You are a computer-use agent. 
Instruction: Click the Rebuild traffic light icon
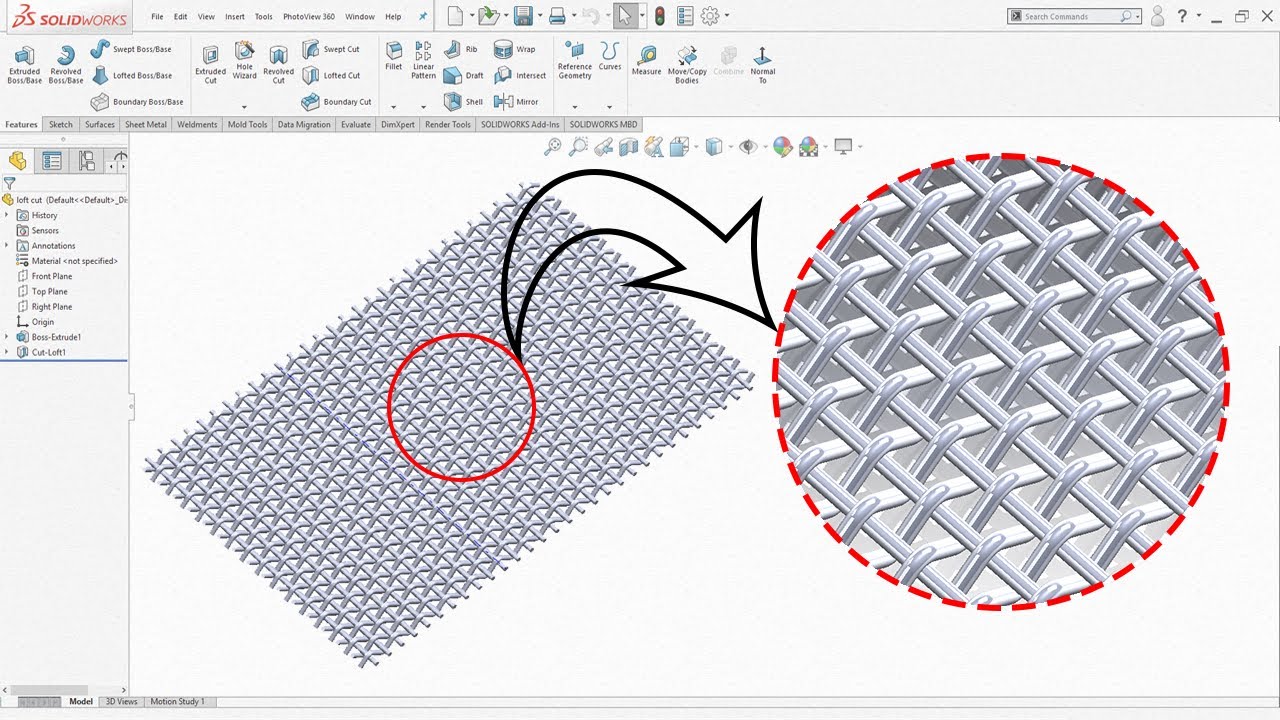(659, 16)
